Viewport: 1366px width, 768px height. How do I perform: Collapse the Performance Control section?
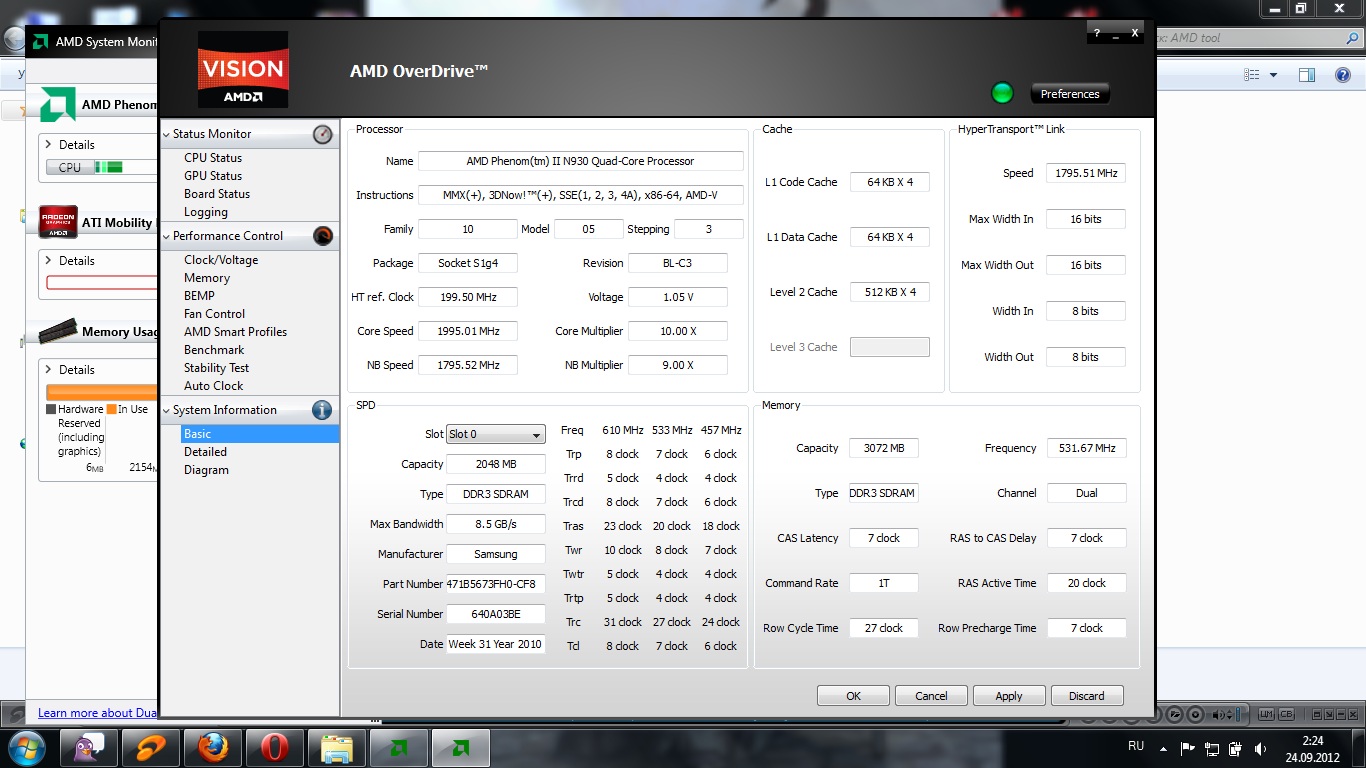[167, 236]
